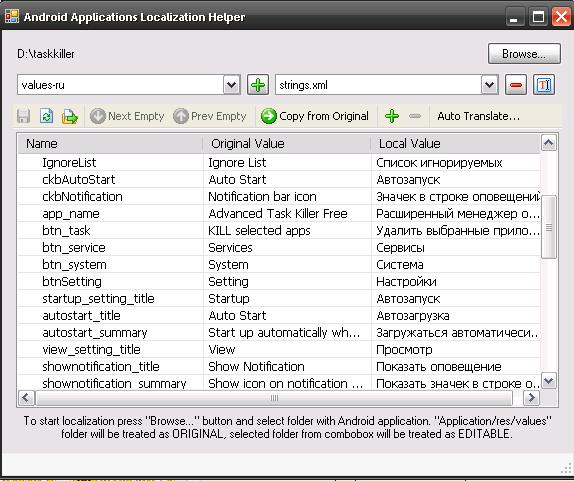
Task: Click the blue text edit icon button
Action: (544, 85)
